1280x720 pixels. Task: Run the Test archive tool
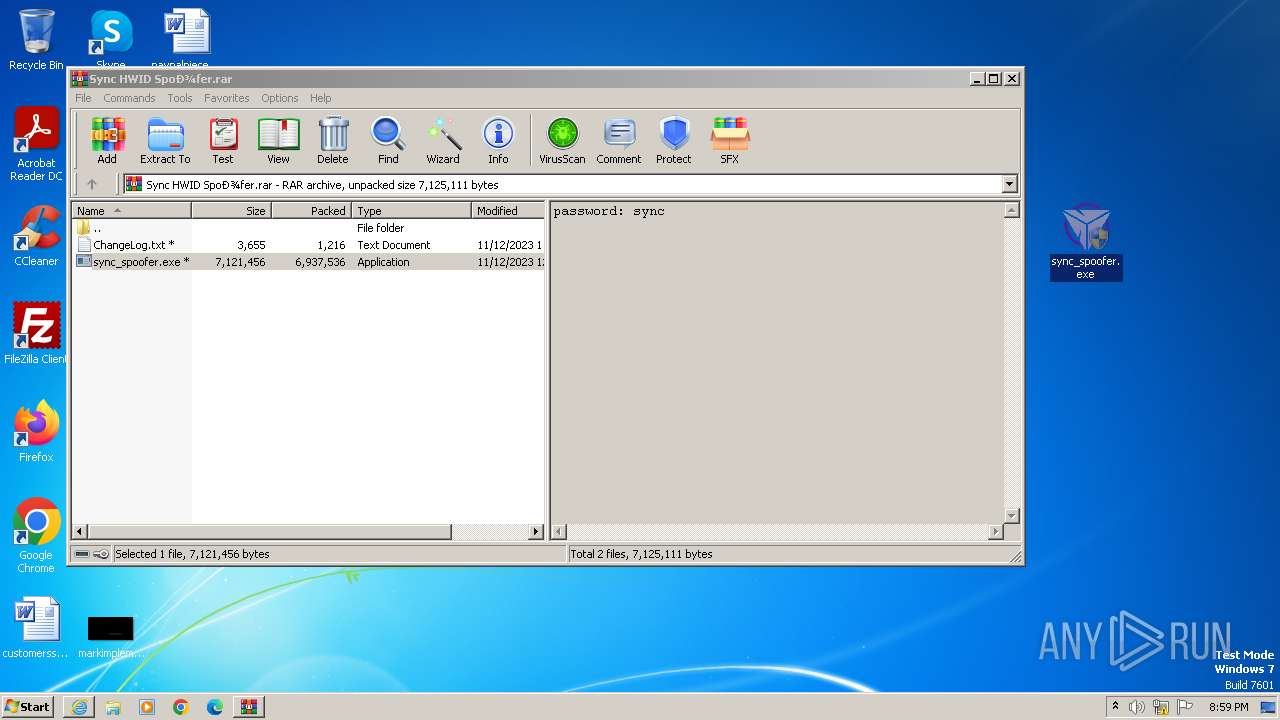(223, 140)
